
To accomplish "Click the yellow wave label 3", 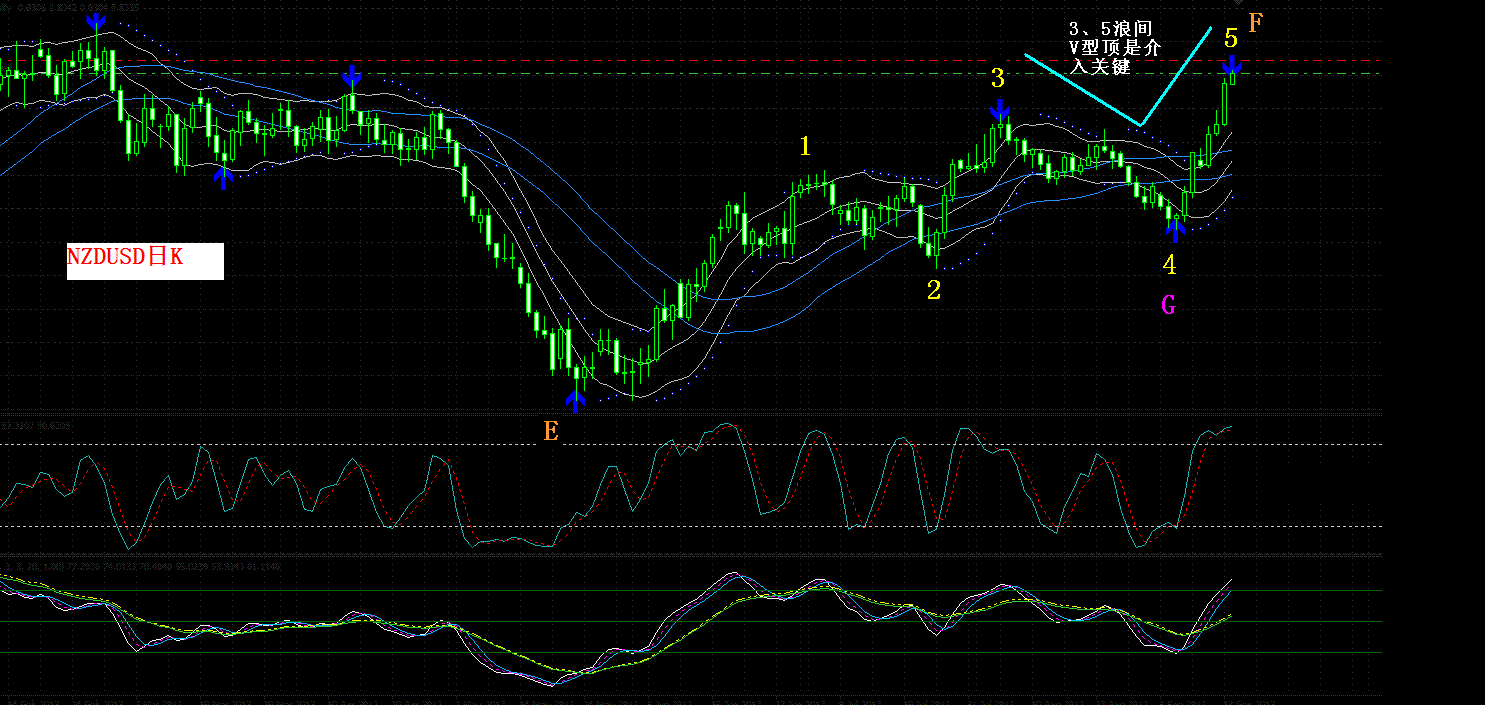I will click(x=997, y=79).
